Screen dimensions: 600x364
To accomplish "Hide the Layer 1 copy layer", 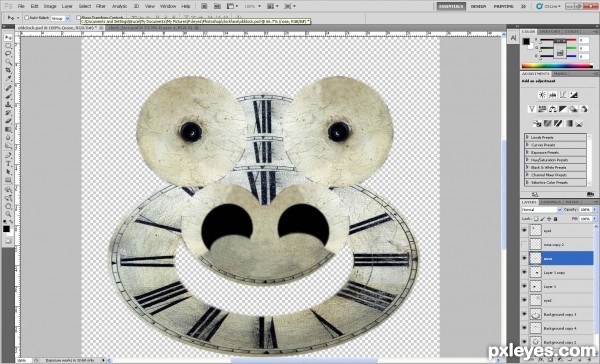I will 524,273.
